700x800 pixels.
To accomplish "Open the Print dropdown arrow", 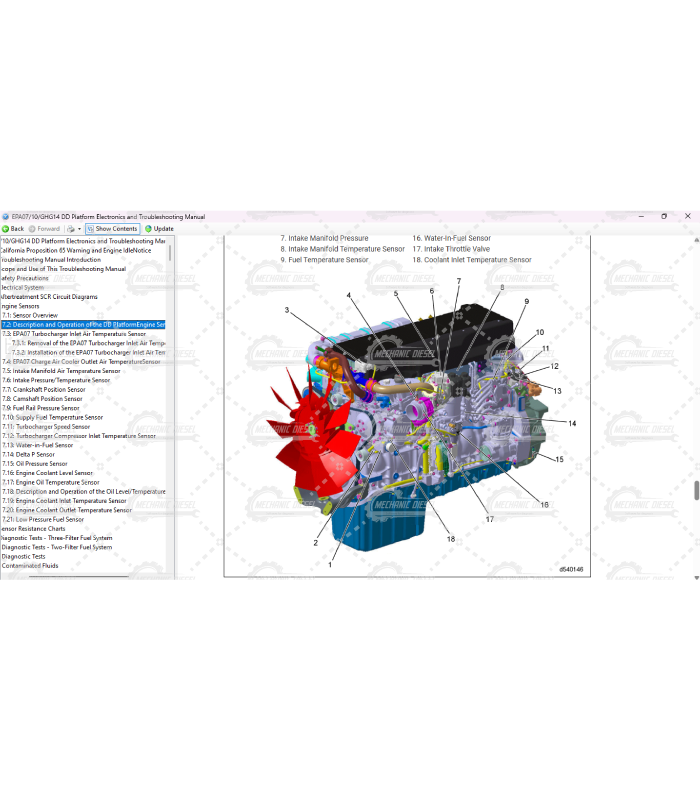I will 79,229.
